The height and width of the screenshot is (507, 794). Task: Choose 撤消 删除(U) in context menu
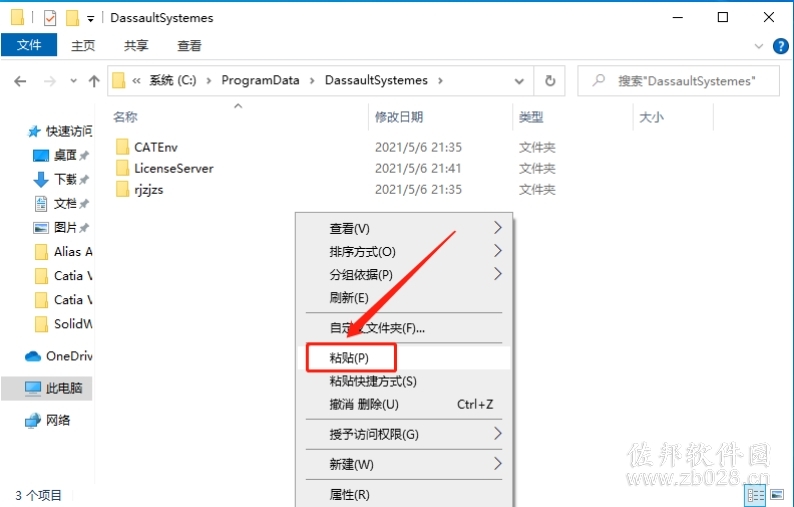pos(404,404)
